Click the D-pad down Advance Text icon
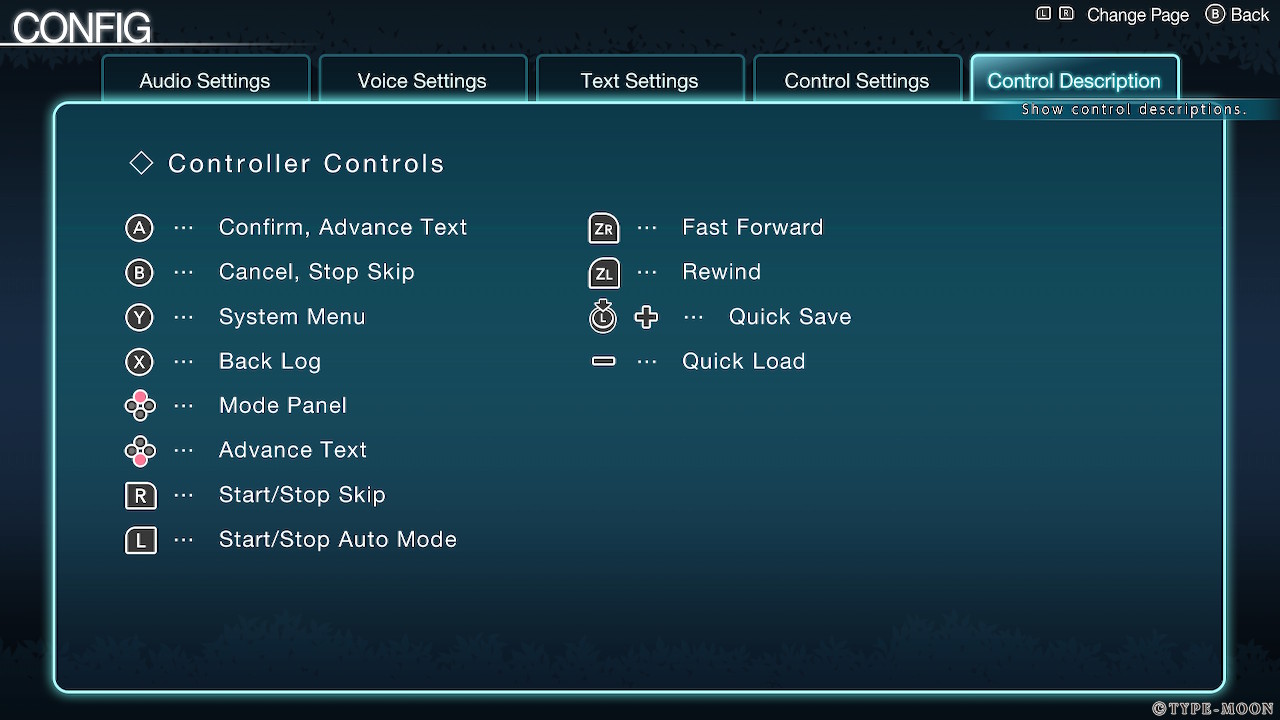This screenshot has height=720, width=1280. [x=139, y=451]
